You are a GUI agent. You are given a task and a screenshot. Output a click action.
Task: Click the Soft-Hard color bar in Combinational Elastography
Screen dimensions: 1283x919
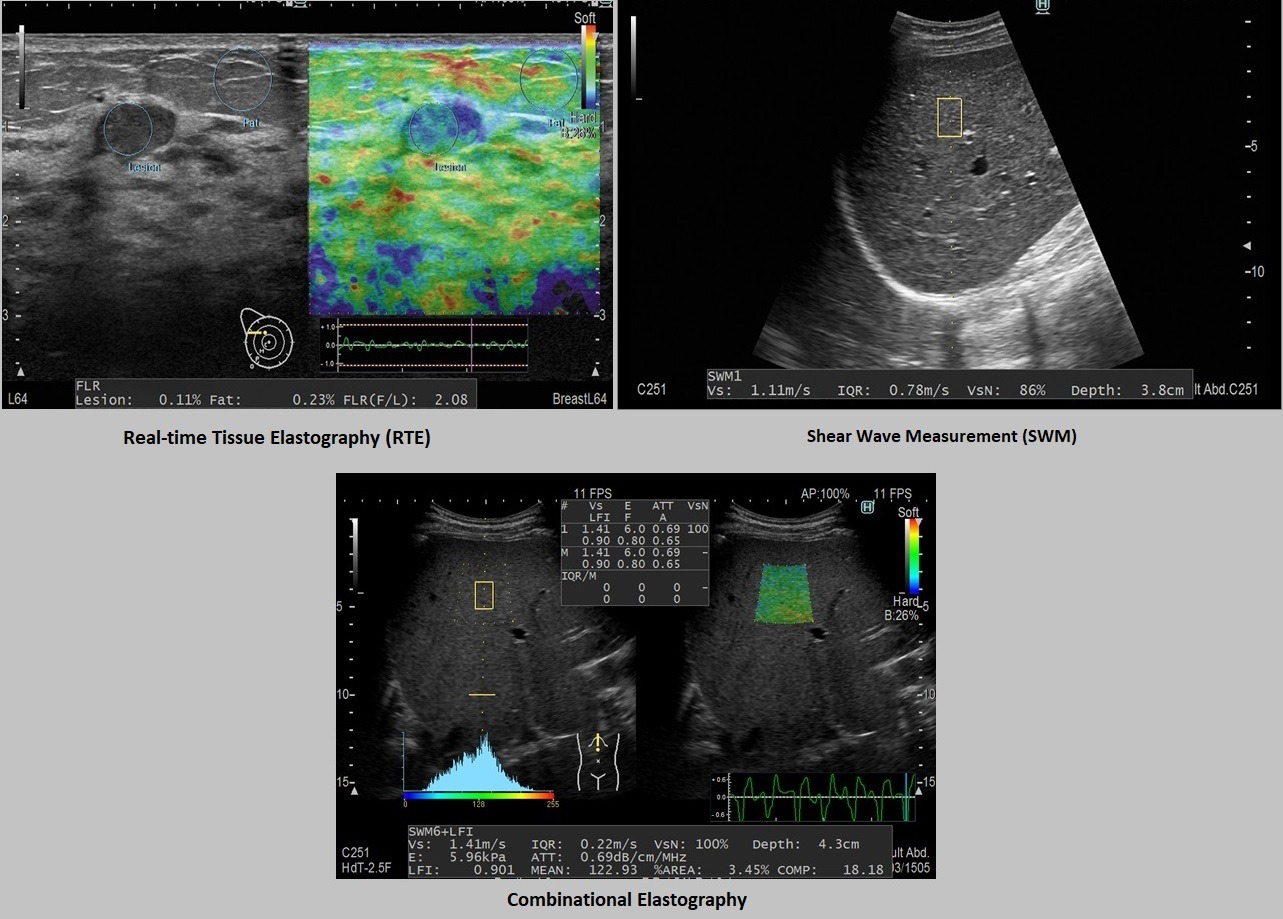[x=912, y=556]
